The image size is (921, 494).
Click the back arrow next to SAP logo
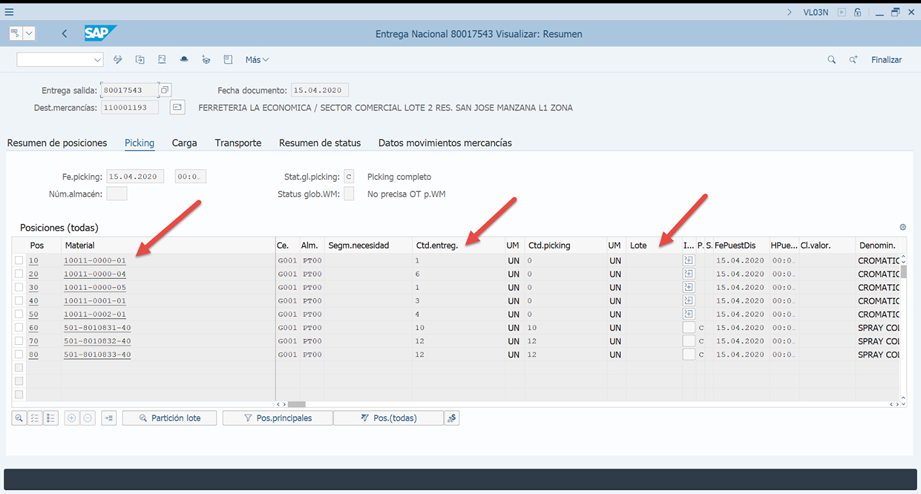tap(65, 33)
